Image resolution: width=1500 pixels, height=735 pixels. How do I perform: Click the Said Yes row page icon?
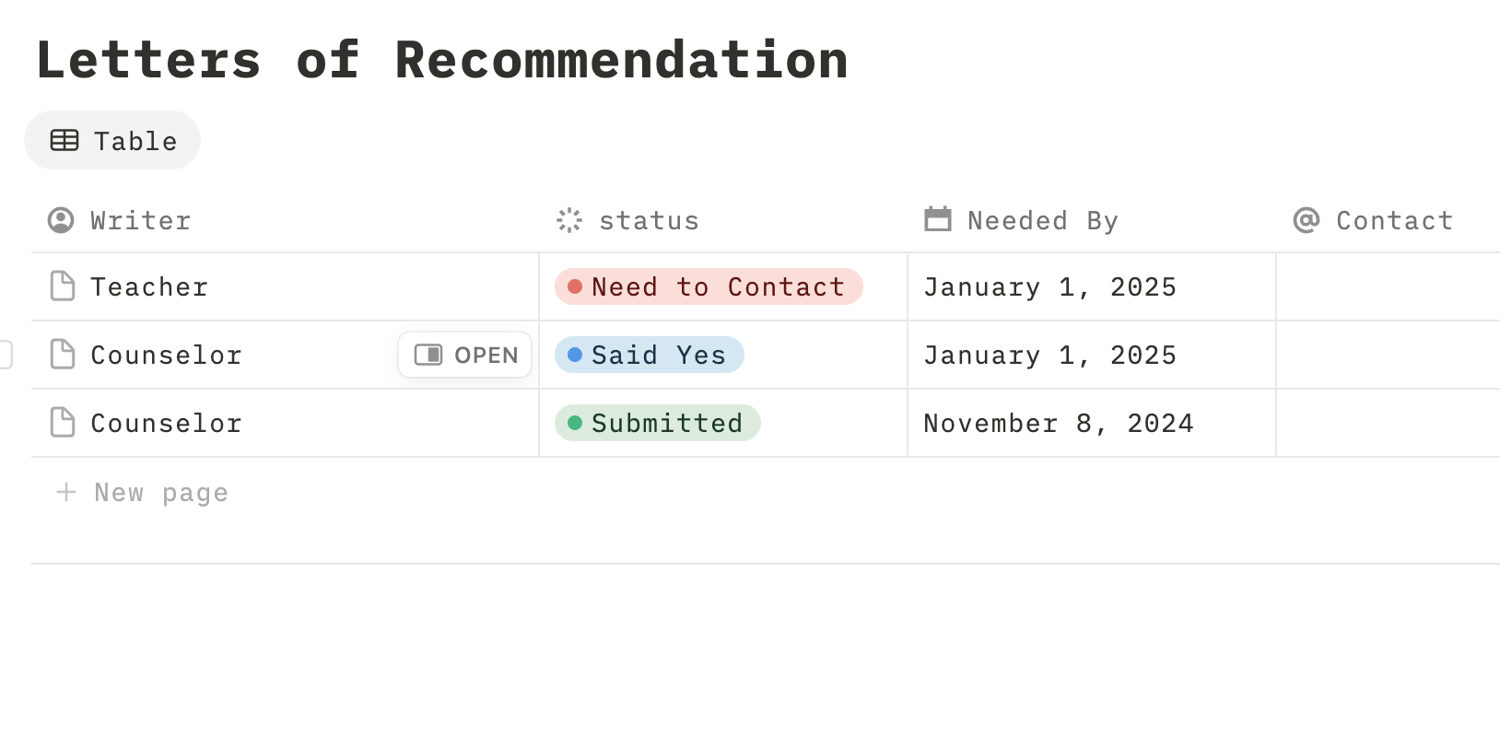pos(62,354)
